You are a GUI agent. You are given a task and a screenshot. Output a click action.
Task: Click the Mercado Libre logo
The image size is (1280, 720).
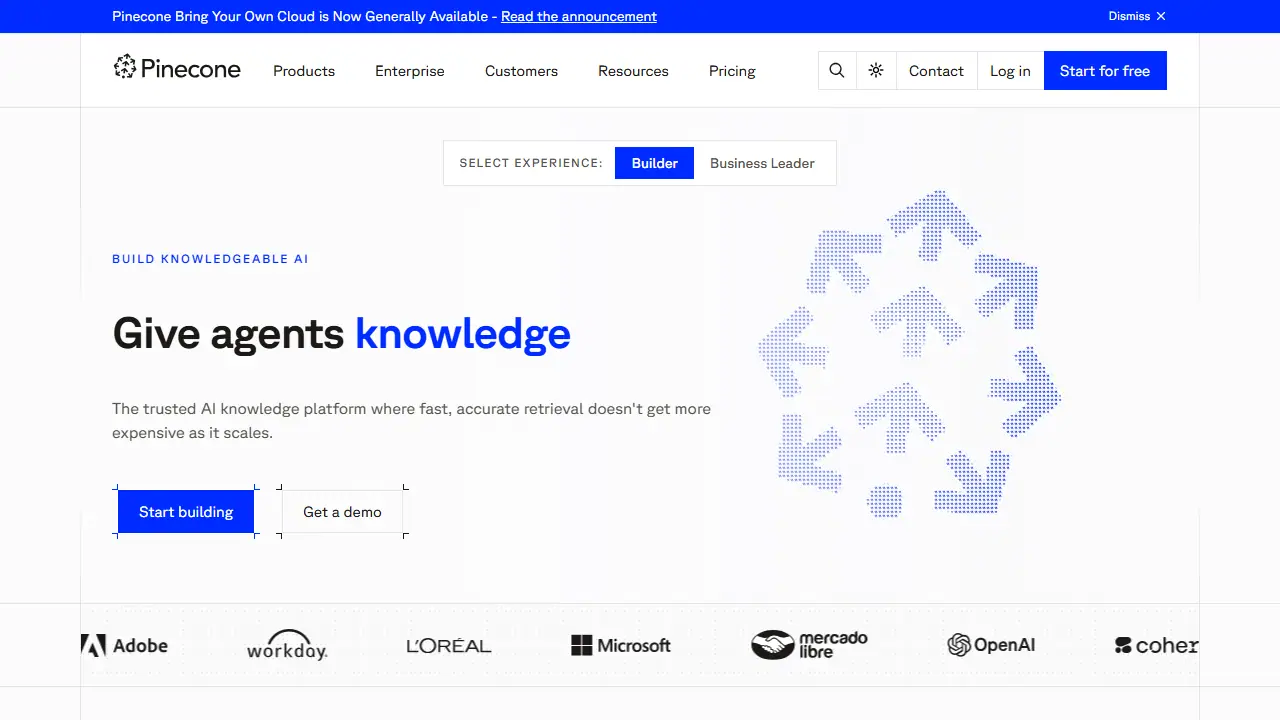coord(810,645)
